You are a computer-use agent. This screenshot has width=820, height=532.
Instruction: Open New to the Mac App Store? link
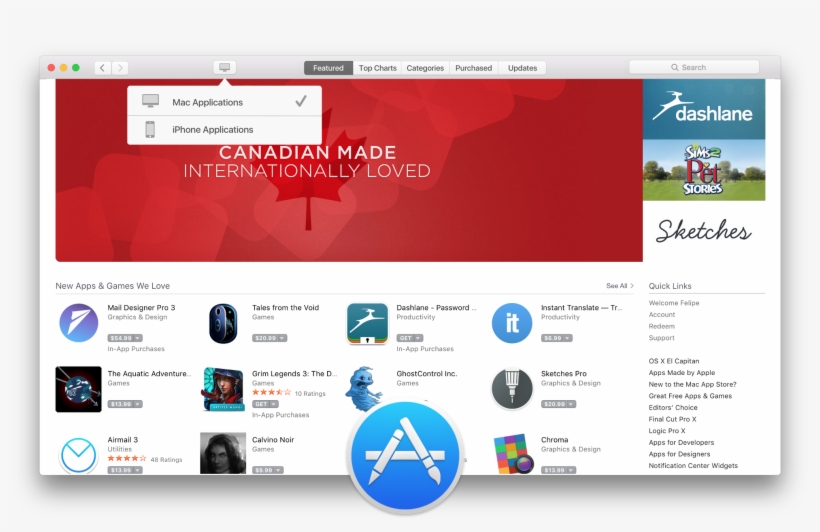coord(692,384)
